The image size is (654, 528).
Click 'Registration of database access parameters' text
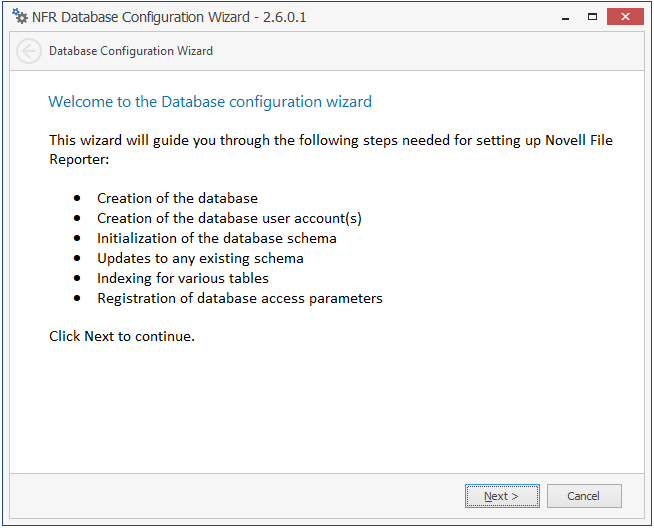pyautogui.click(x=240, y=298)
